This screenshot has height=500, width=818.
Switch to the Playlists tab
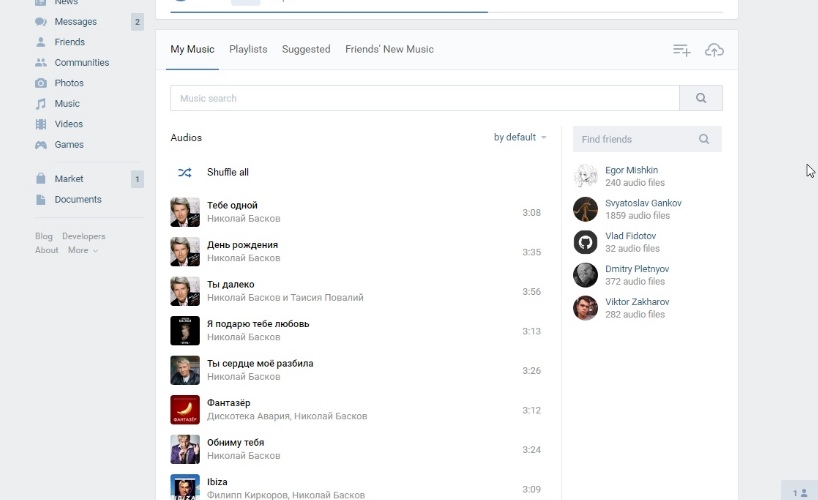coord(248,49)
